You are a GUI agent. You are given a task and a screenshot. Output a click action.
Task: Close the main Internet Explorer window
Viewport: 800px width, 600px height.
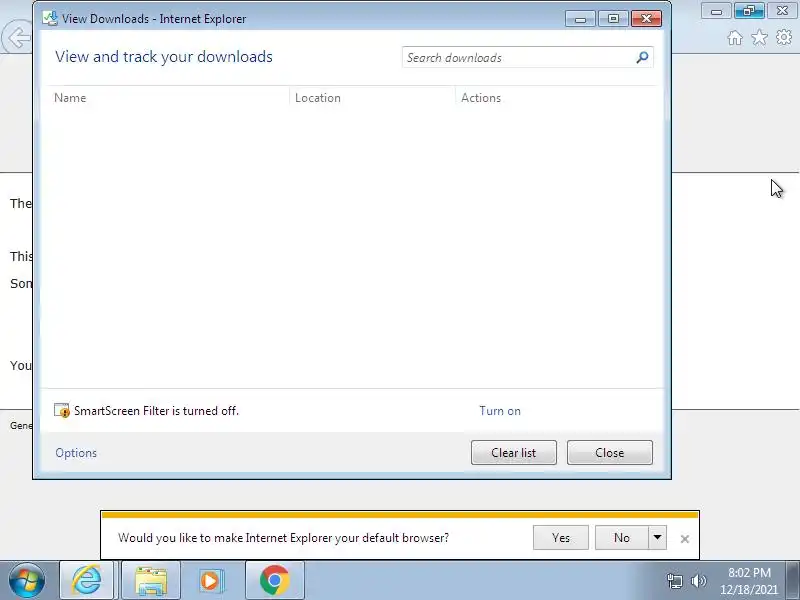[782, 11]
